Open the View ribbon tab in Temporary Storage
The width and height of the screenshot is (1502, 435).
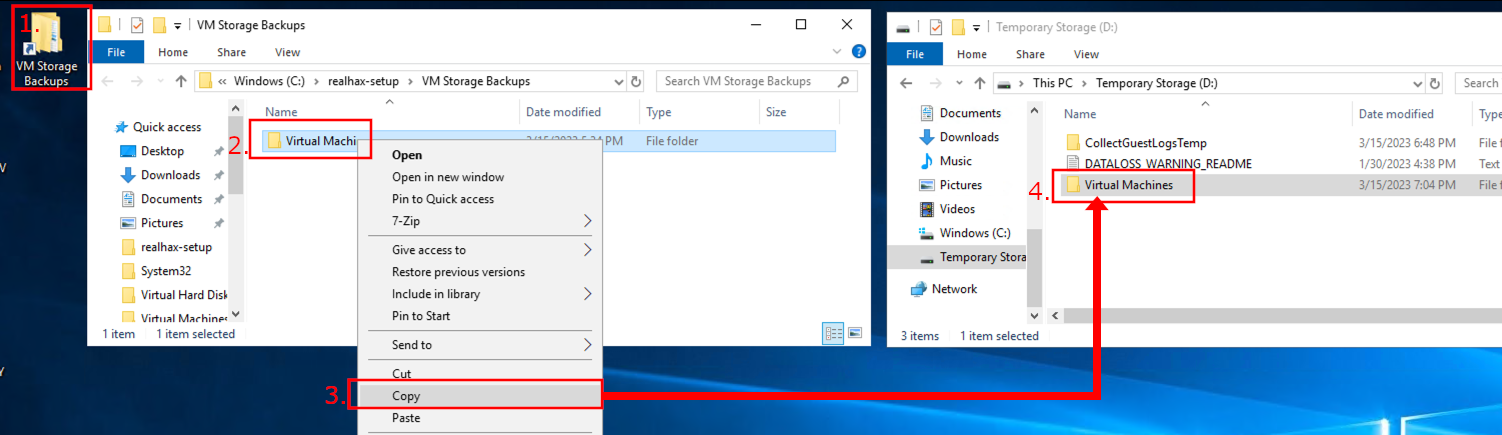tap(1086, 54)
